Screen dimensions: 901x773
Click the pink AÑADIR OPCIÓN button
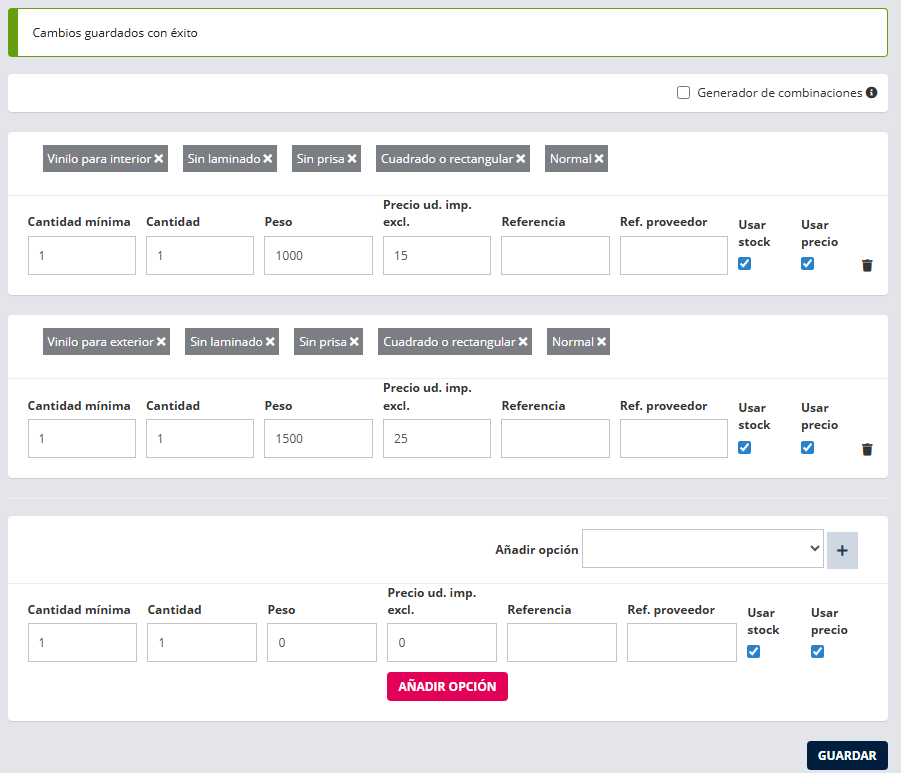tap(447, 687)
